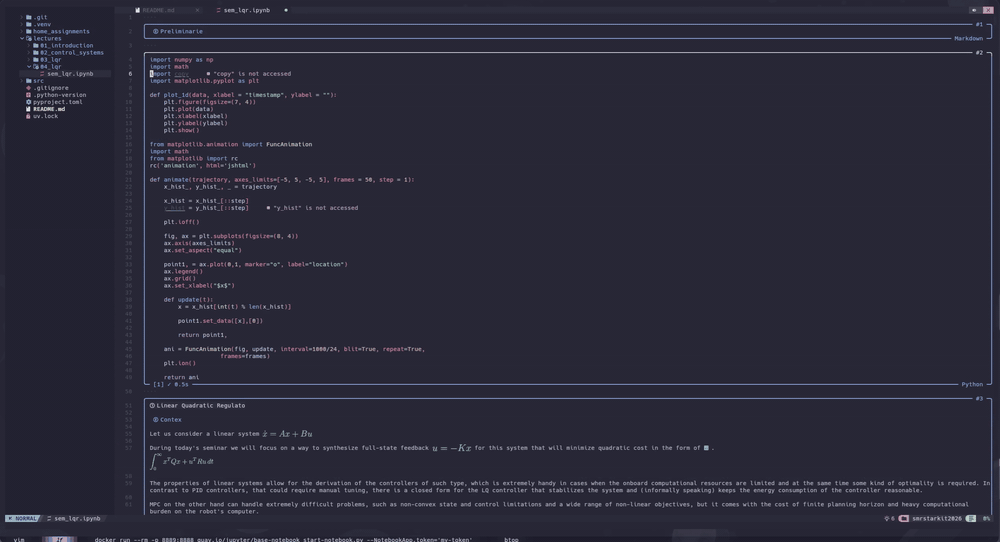Viewport: 1000px width, 542px height.
Task: Open .gitignore from file tree
Action: (51, 88)
